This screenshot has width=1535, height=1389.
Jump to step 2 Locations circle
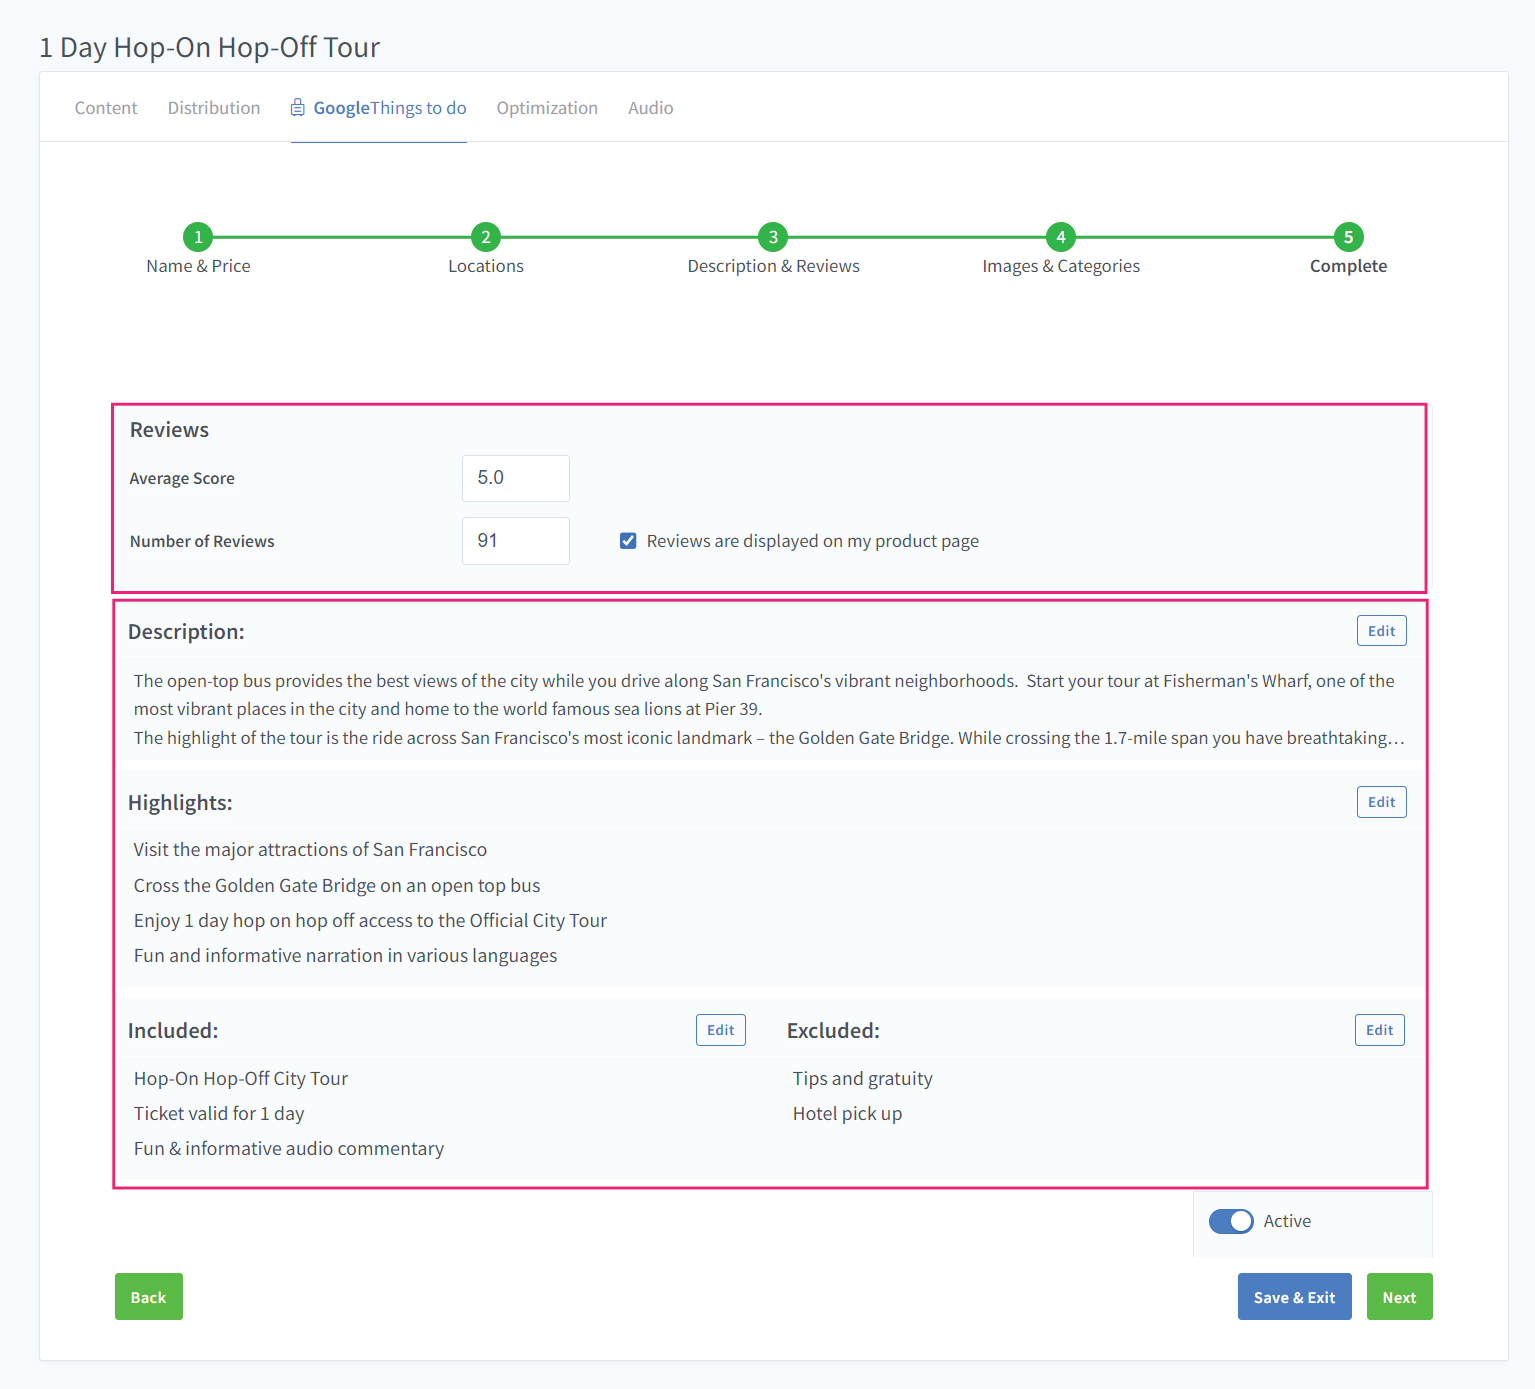coord(486,237)
